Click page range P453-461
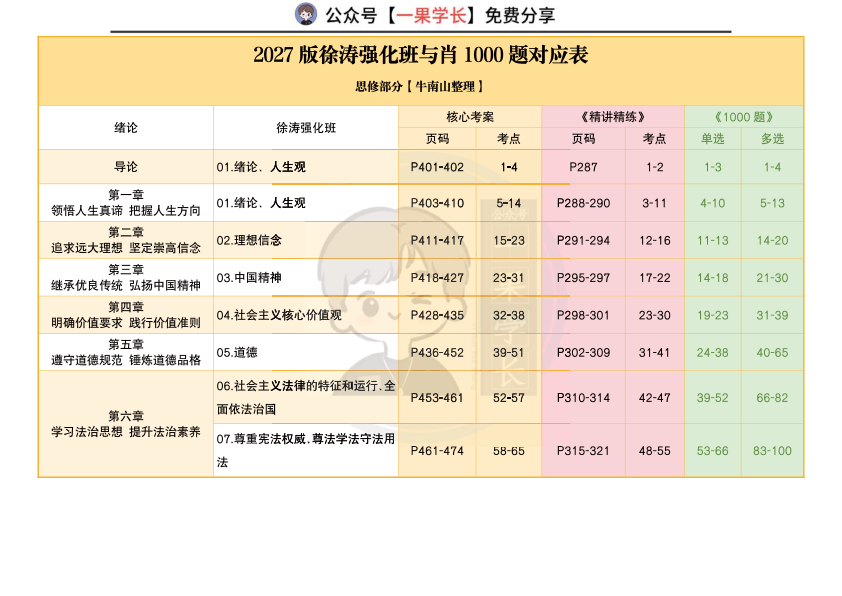 coord(437,398)
